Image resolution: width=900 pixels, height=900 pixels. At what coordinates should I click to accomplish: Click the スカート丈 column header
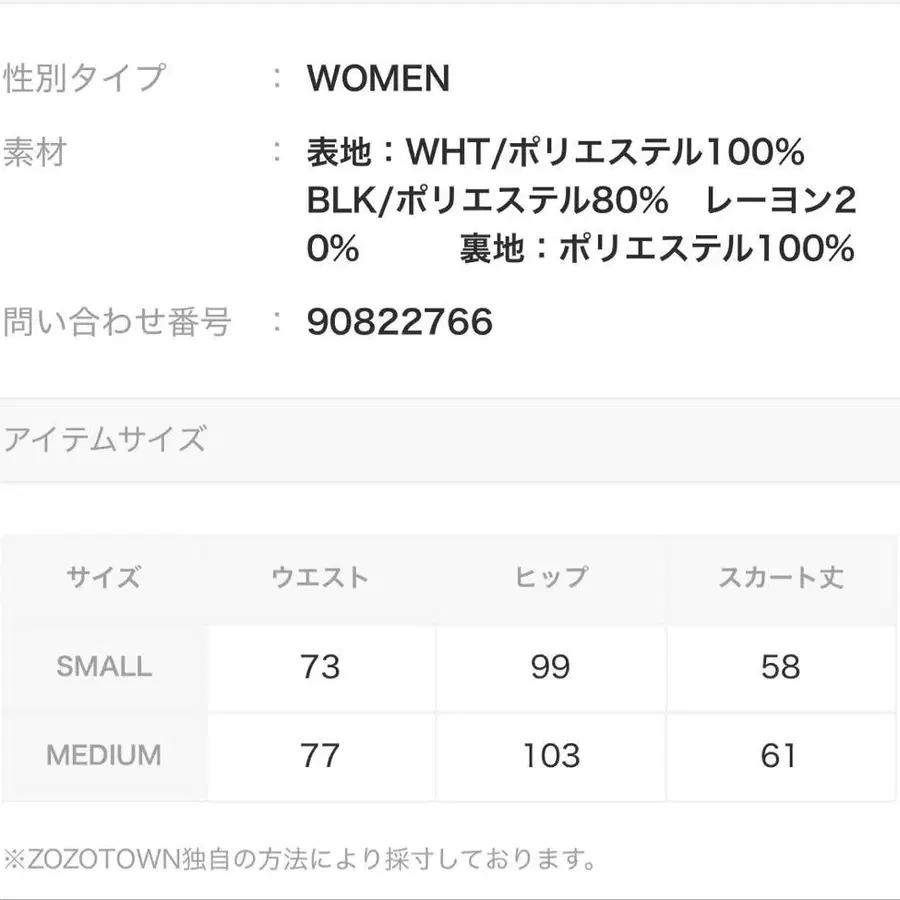coord(780,577)
